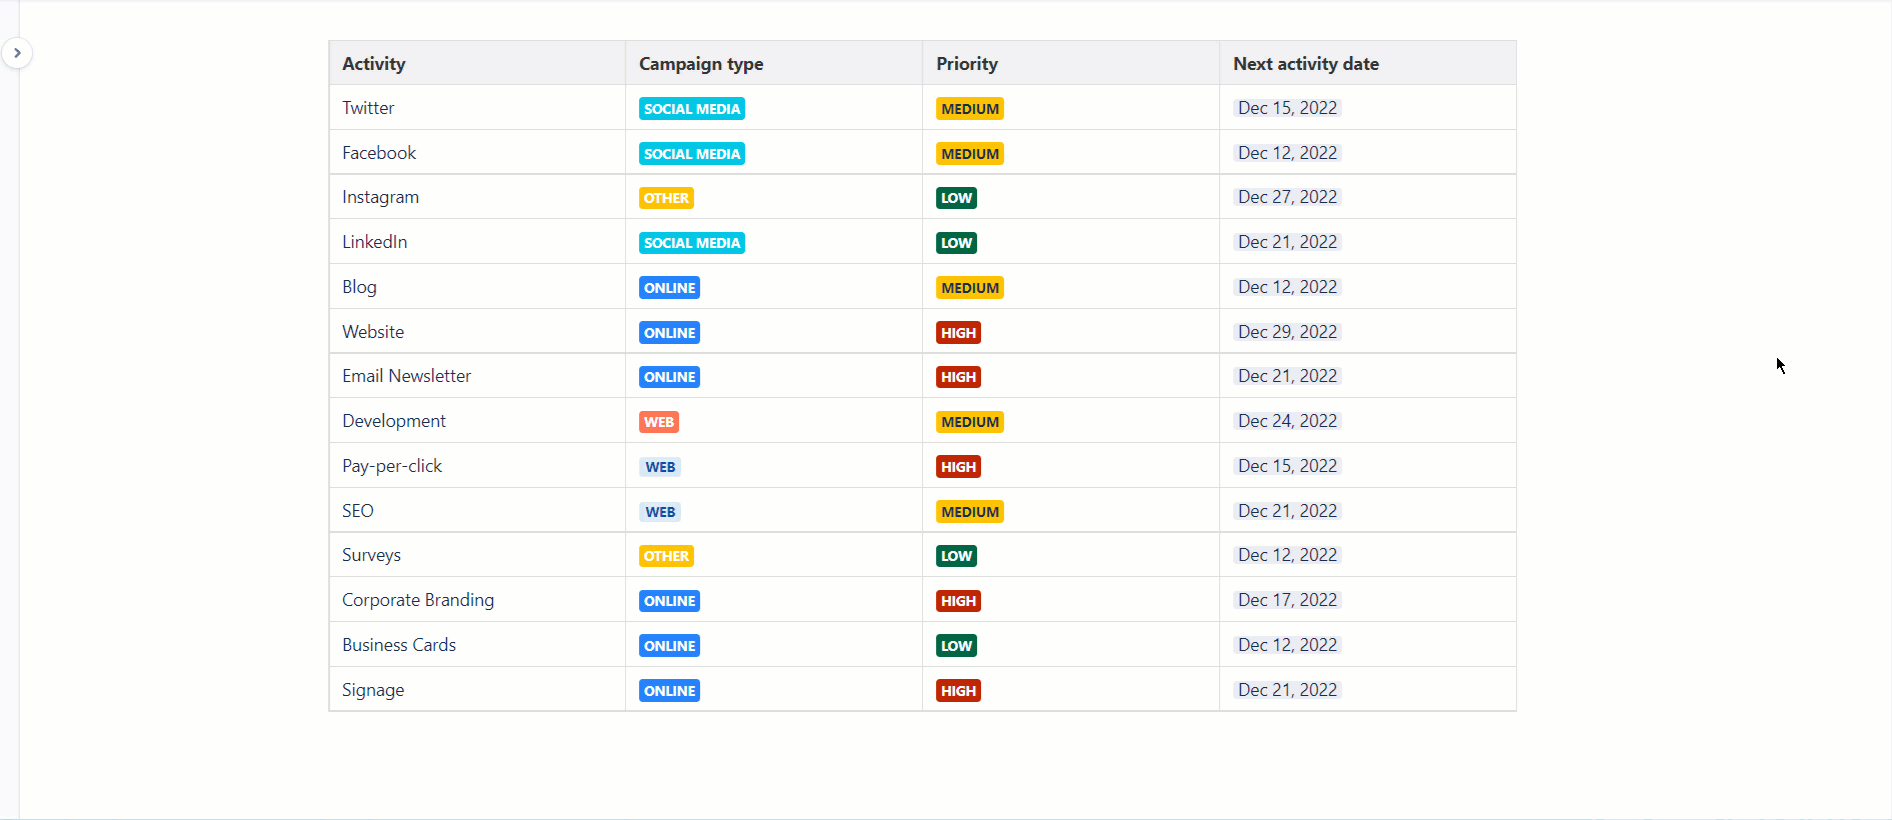Open the Dec 15, 2022 date for Twitter
This screenshot has width=1892, height=820.
(x=1287, y=108)
